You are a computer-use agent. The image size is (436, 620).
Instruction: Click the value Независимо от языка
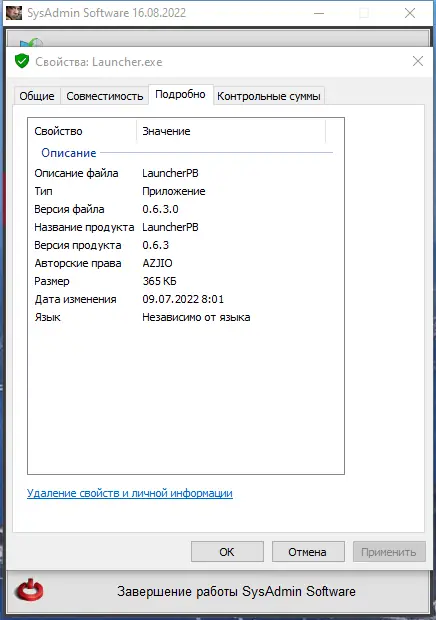click(x=196, y=317)
